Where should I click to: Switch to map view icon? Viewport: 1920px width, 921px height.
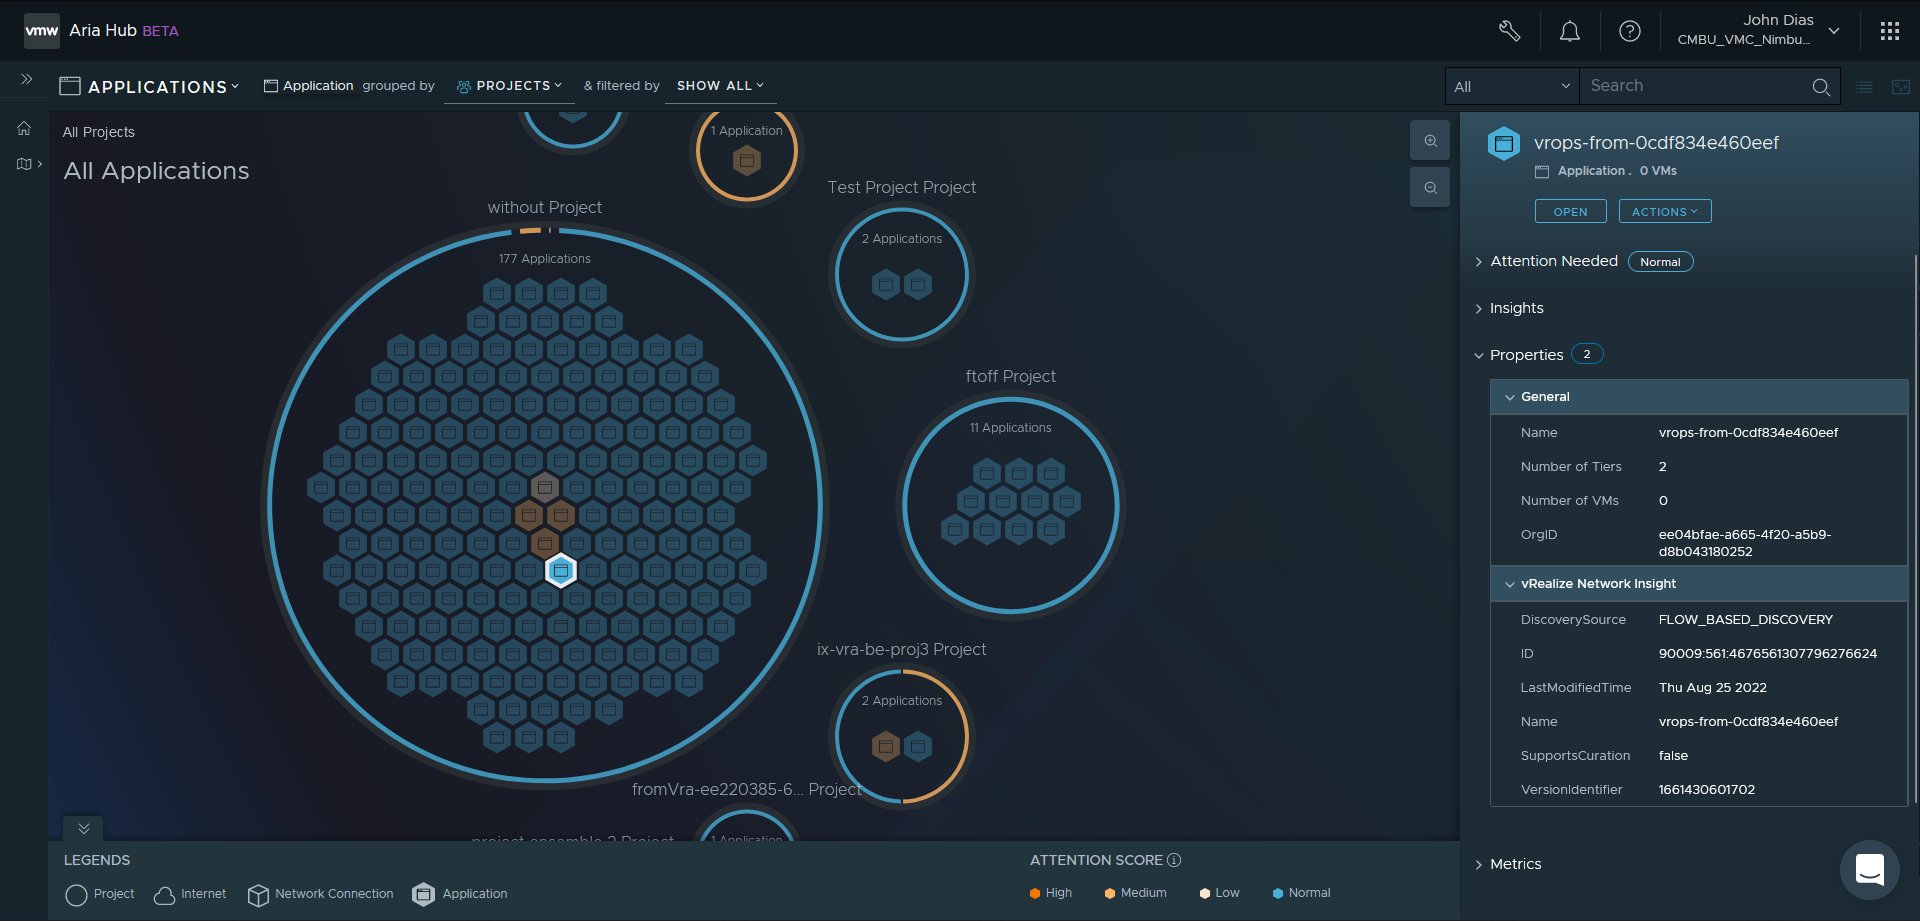(1901, 87)
